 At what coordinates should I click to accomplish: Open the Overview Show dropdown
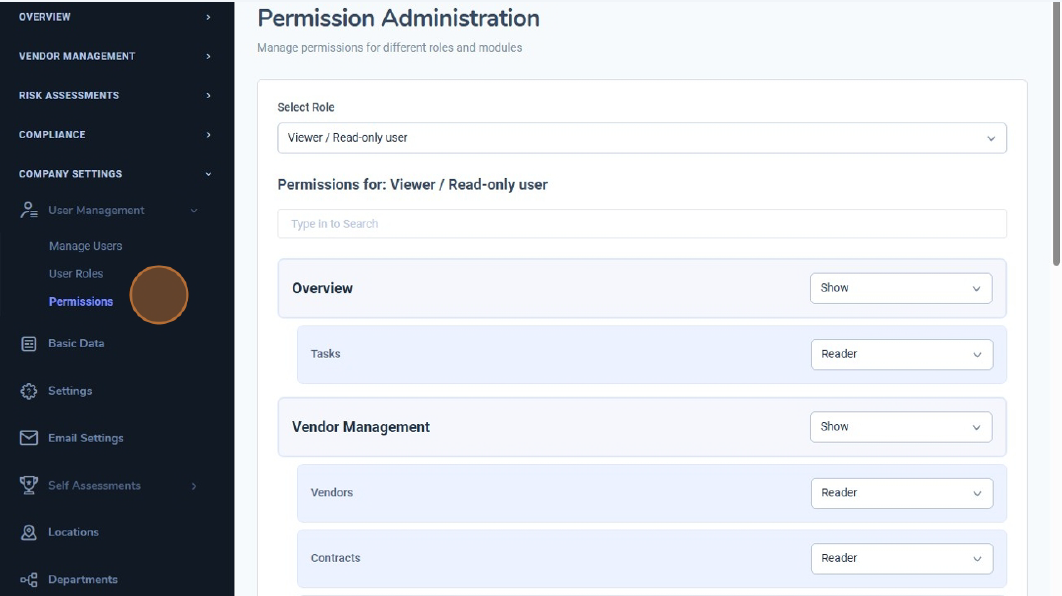(x=900, y=288)
